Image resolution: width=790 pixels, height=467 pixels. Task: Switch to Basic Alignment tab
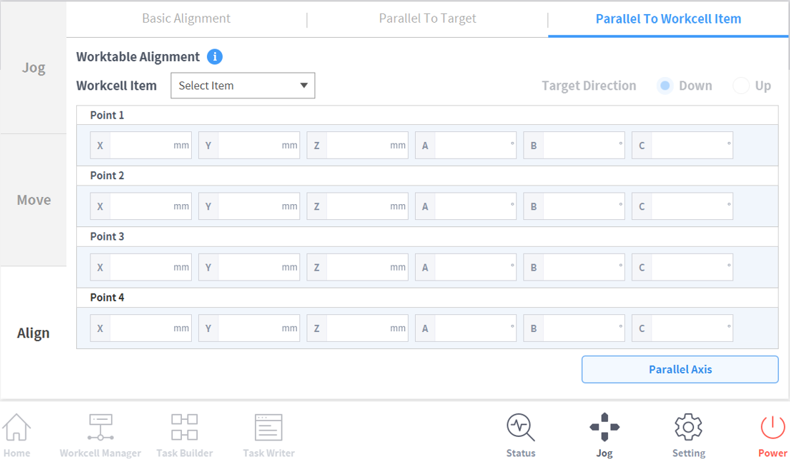point(186,19)
